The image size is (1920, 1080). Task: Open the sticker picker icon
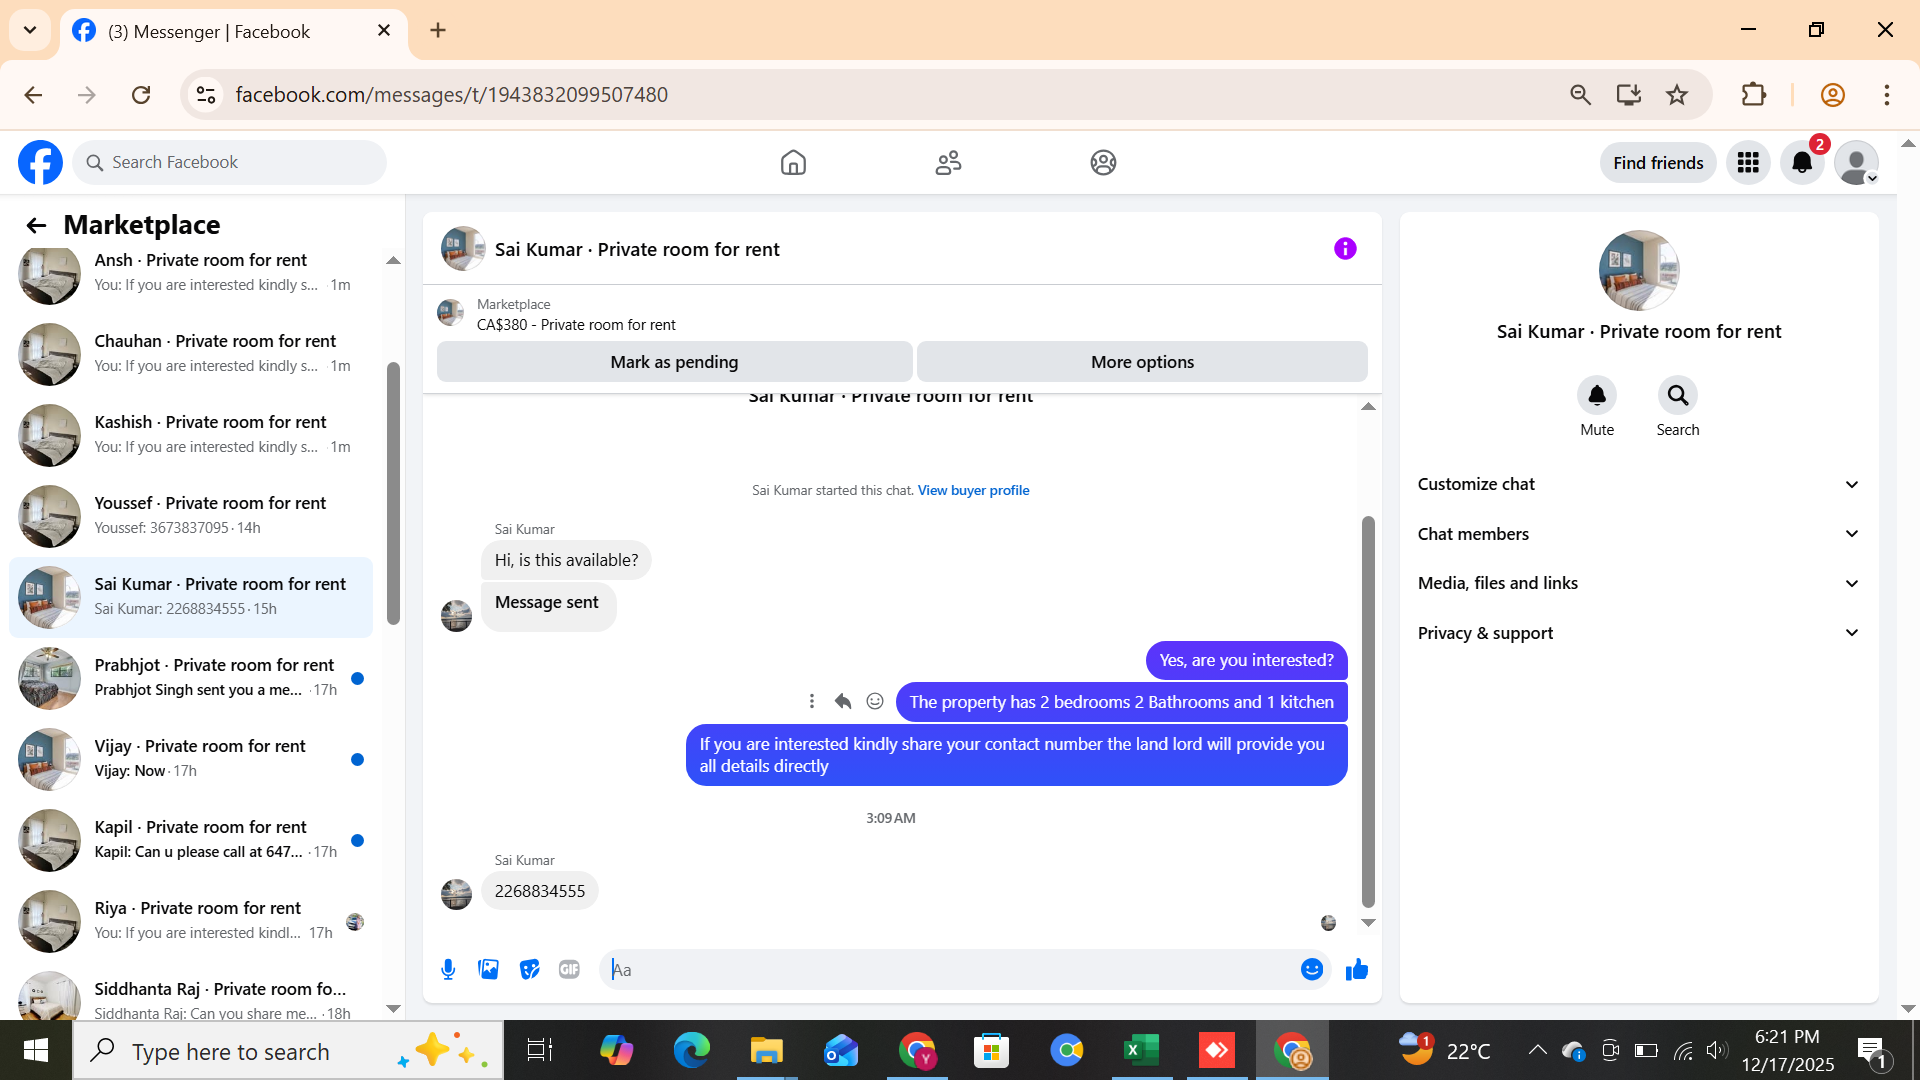tap(529, 969)
